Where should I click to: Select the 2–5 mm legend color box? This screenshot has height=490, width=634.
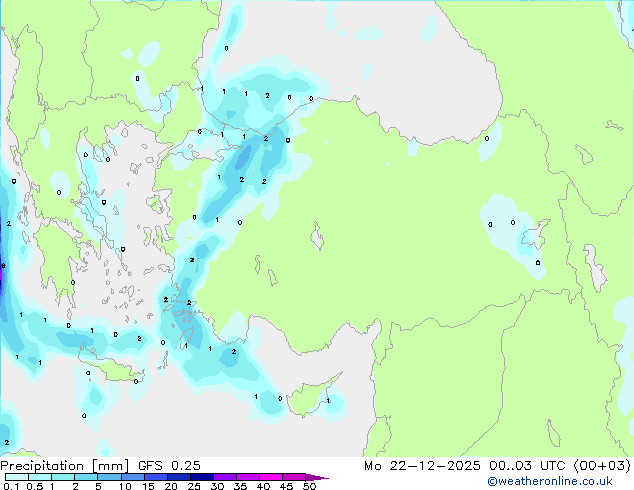[x=86, y=477]
